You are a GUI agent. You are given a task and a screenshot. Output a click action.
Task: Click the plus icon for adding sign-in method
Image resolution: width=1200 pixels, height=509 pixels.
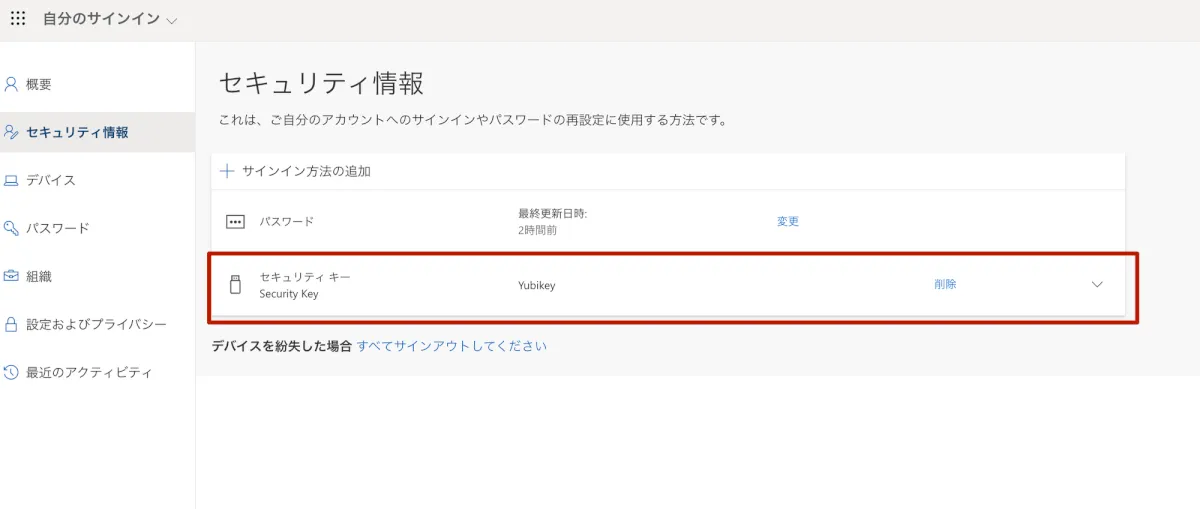(227, 171)
